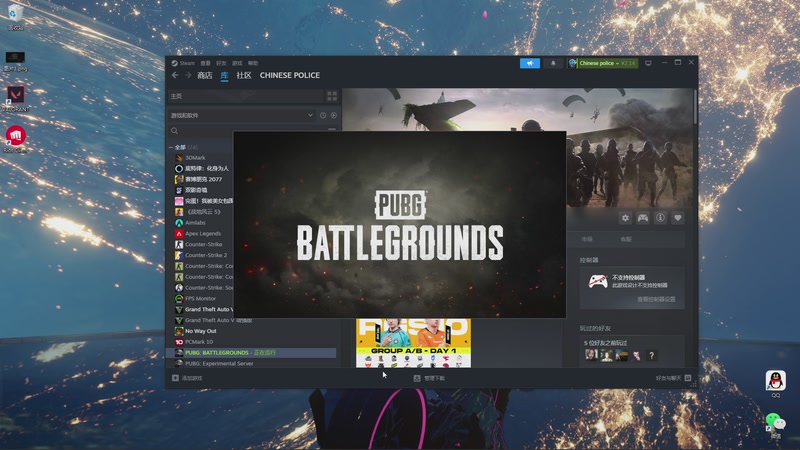Open the png image file on desktop
This screenshot has width=800, height=450.
click(x=15, y=61)
